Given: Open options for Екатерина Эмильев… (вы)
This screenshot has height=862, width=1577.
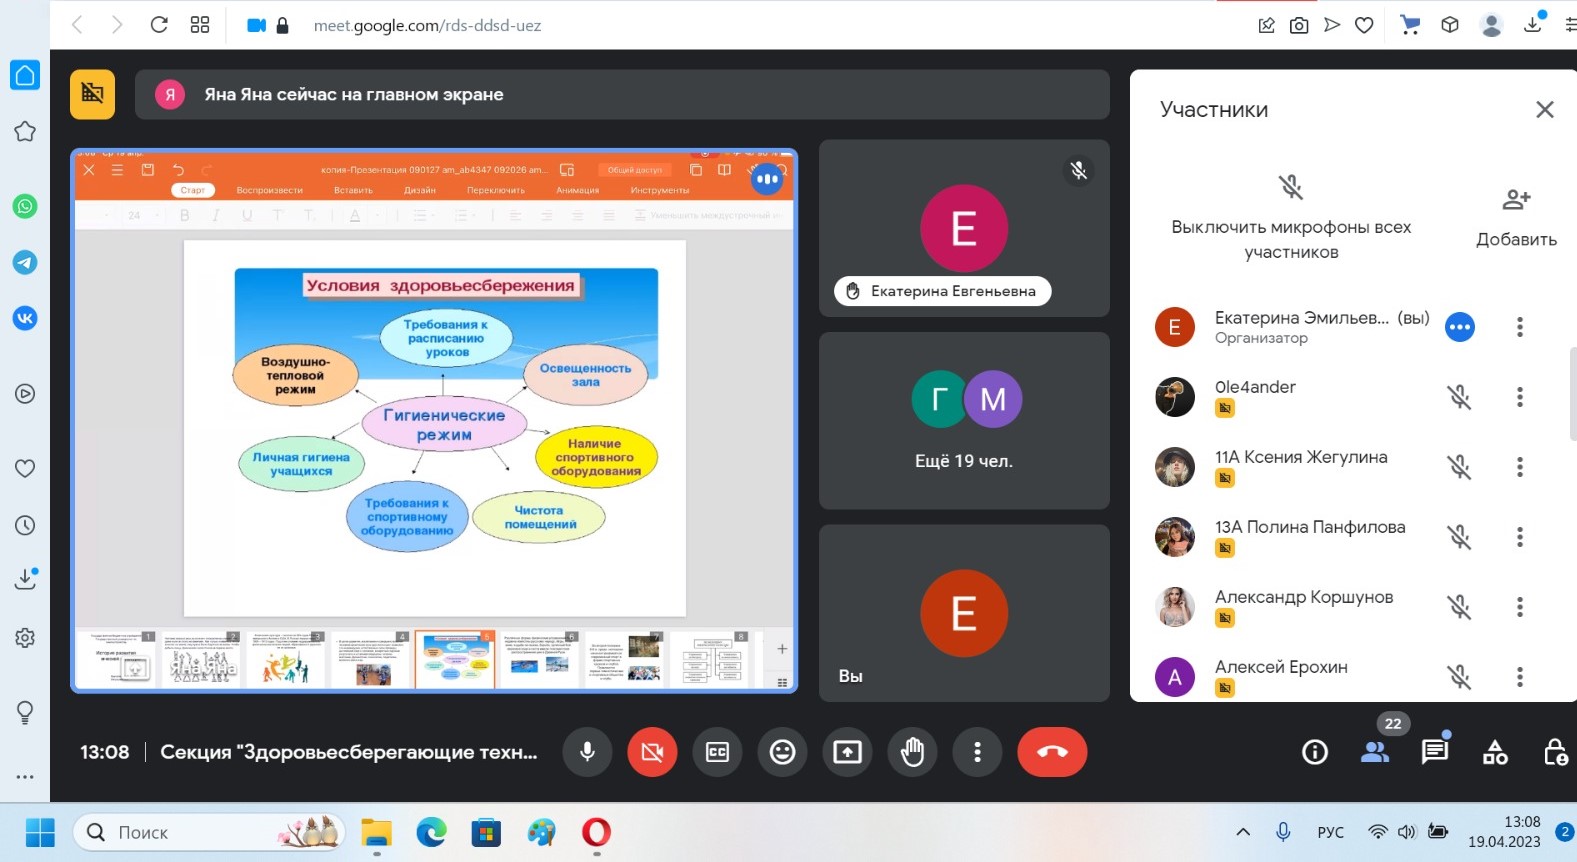Looking at the screenshot, I should coord(1520,327).
